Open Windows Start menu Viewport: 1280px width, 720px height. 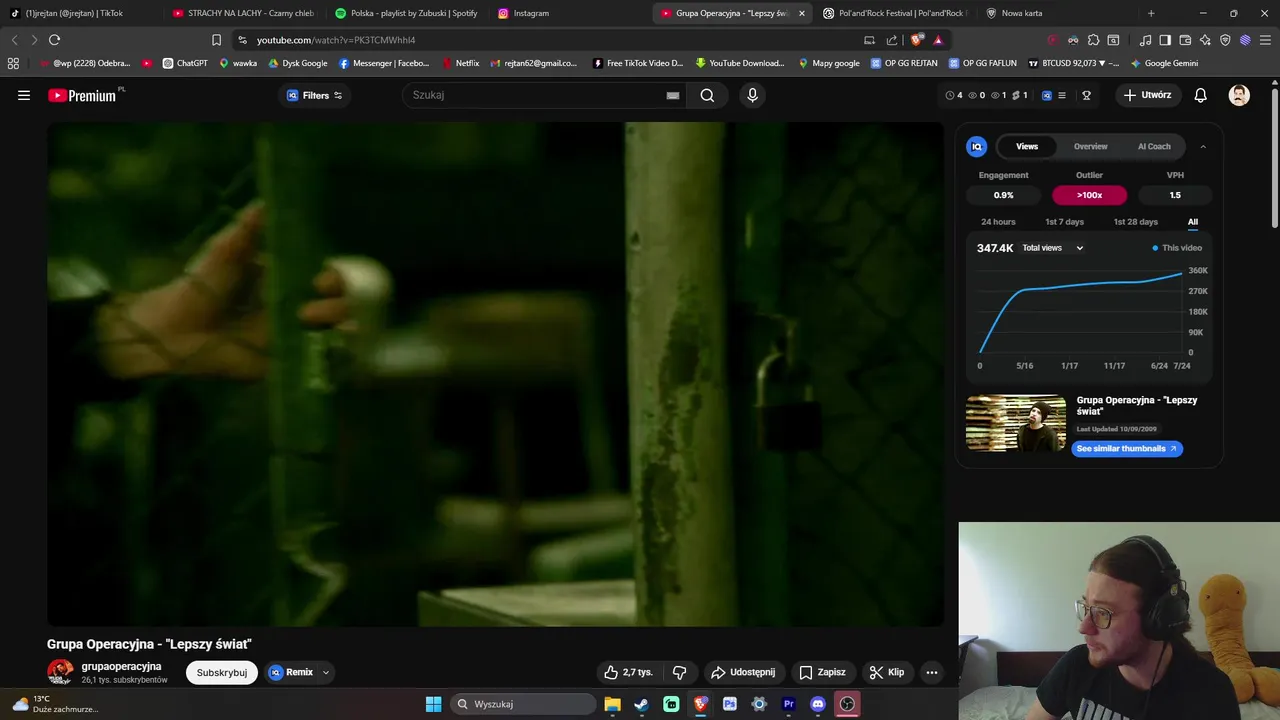tap(433, 704)
